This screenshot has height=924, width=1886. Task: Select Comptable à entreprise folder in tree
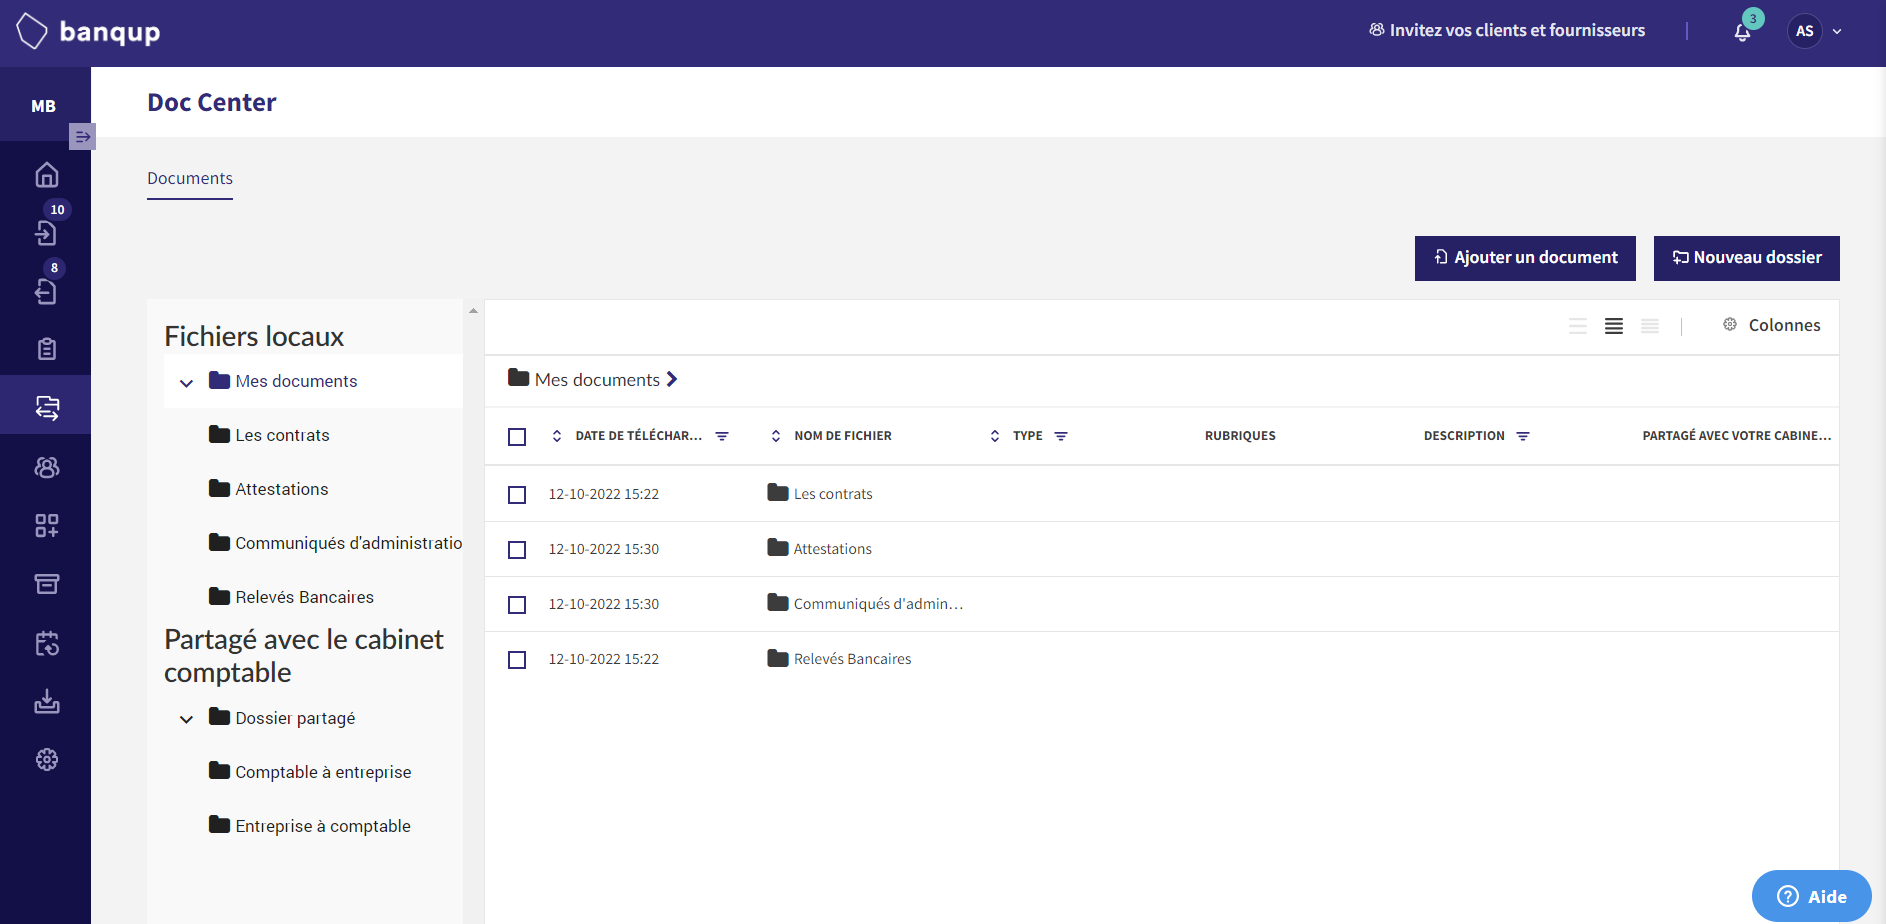[310, 772]
